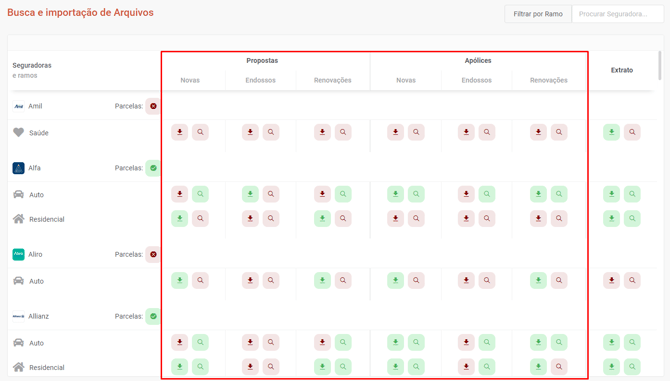The width and height of the screenshot is (670, 381).
Task: Click the Procurar Seguradora search field
Action: pyautogui.click(x=617, y=14)
